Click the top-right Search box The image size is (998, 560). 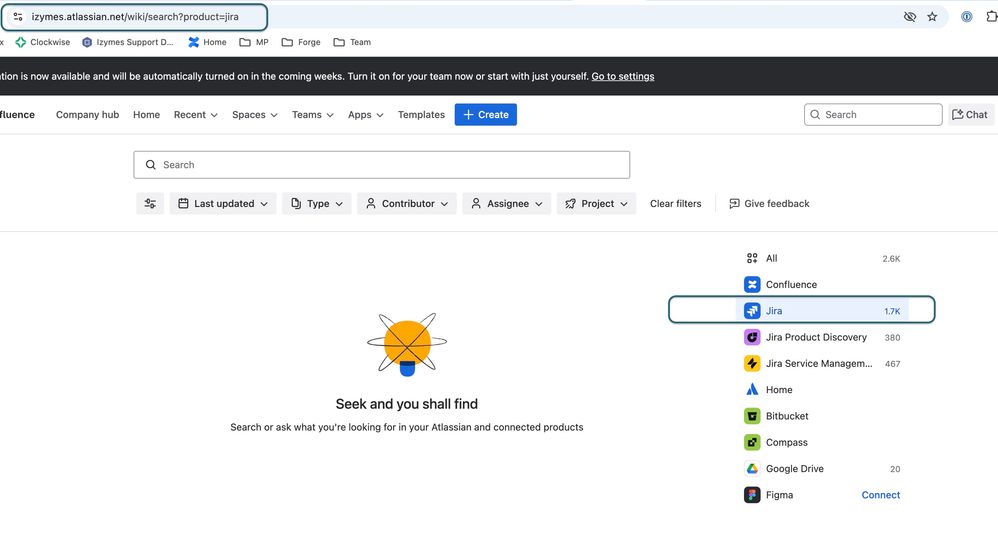873,115
